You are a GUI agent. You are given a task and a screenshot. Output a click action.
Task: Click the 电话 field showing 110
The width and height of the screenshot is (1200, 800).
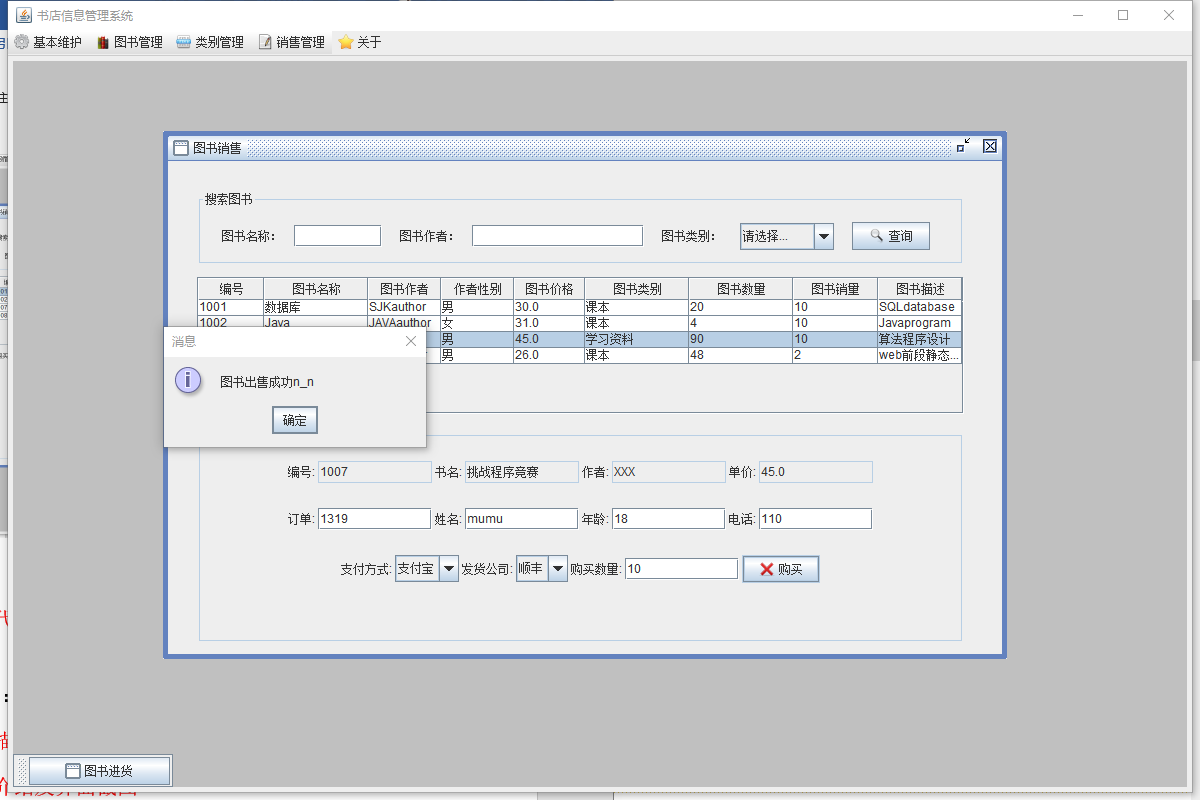(815, 518)
